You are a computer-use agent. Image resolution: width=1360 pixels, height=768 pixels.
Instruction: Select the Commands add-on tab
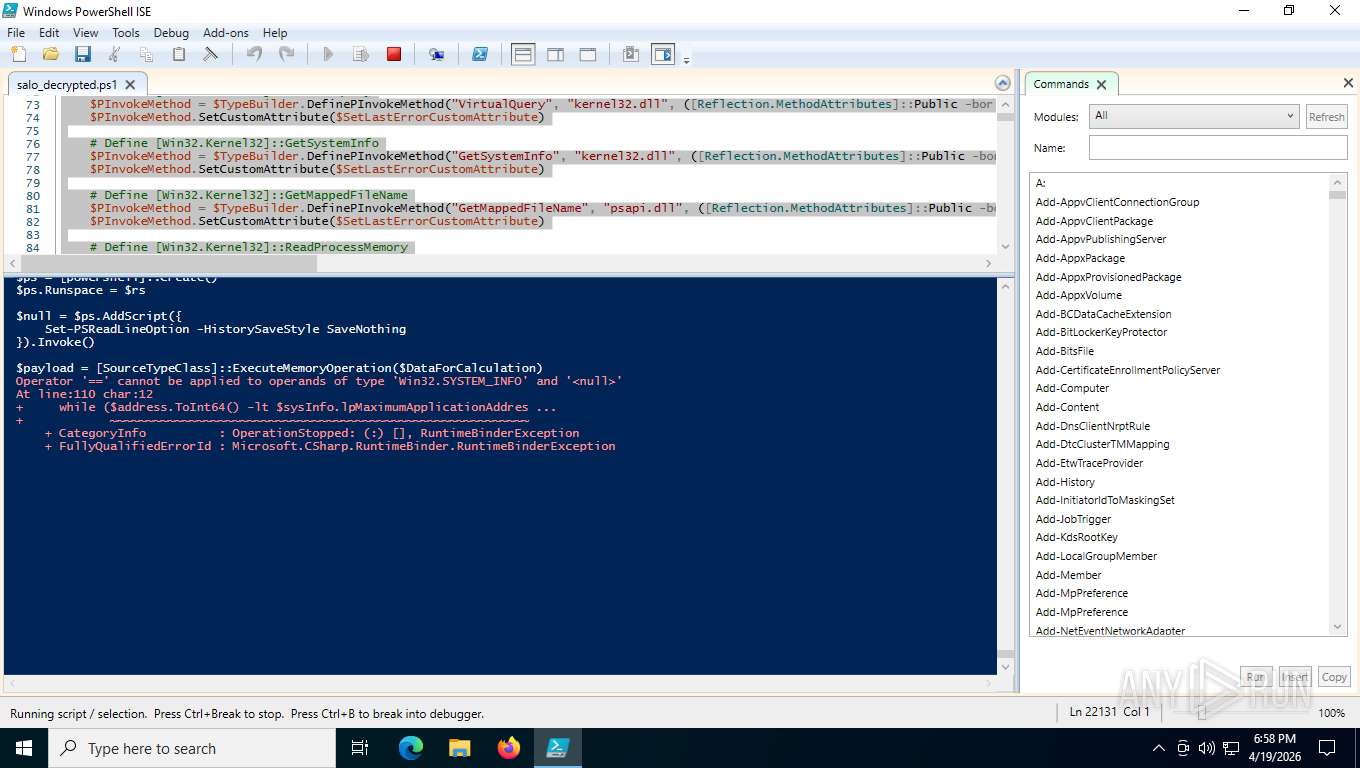tap(1061, 84)
